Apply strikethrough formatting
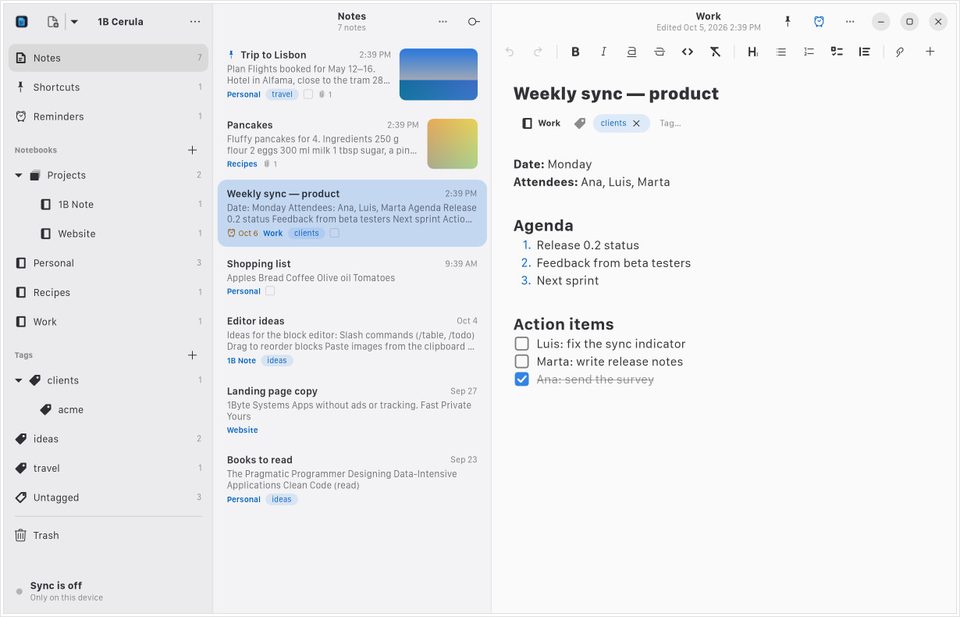 (x=659, y=52)
